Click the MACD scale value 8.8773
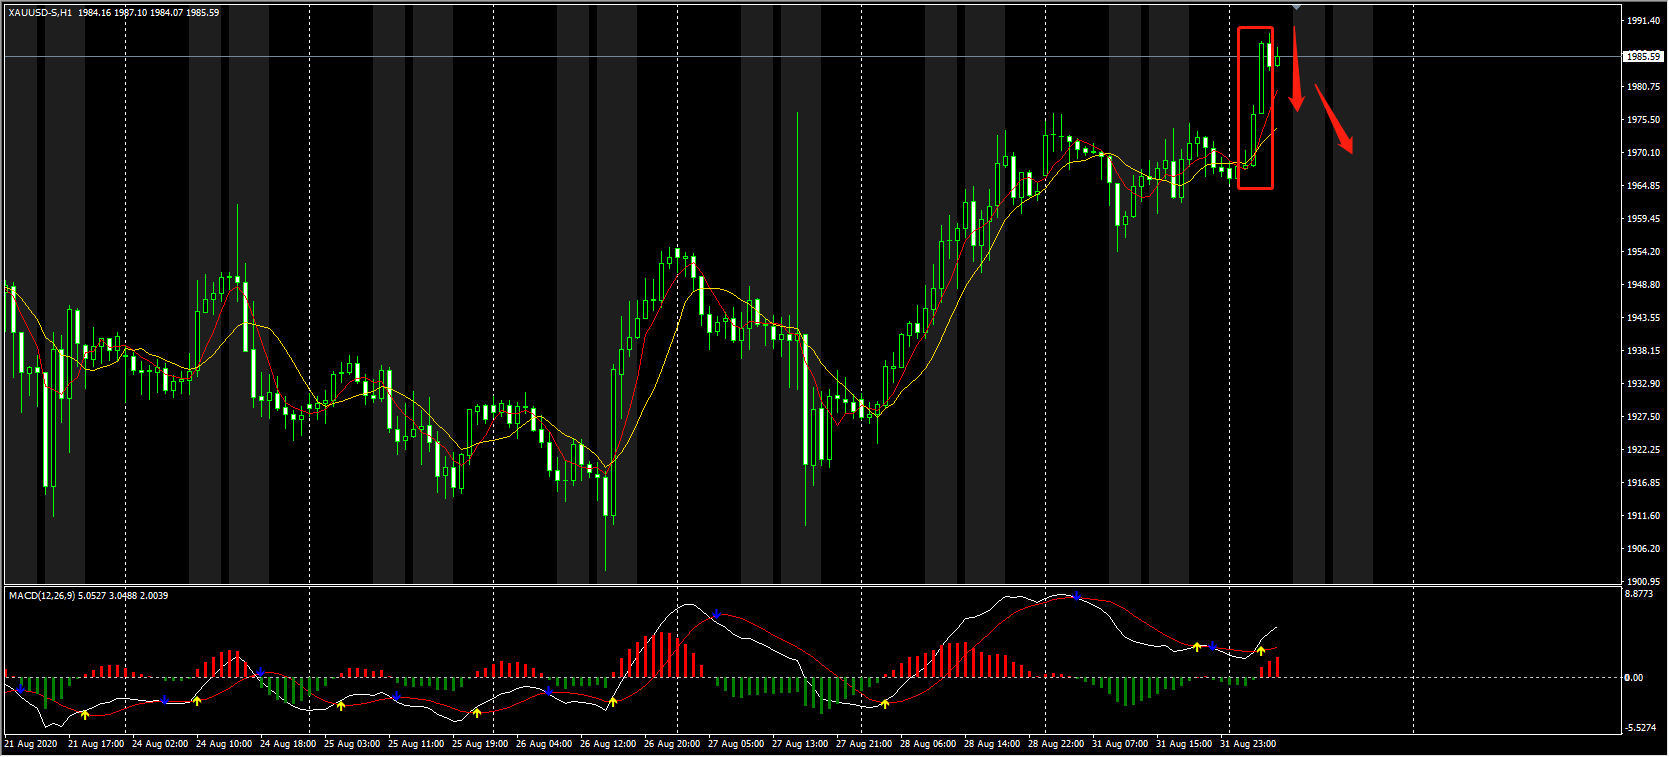Screen dimensions: 1669x757 1640,594
